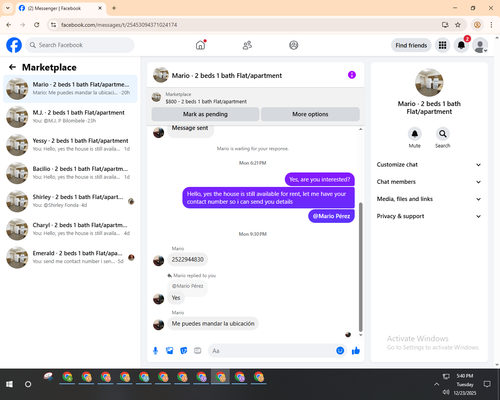This screenshot has height=400, width=500.
Task: Go back with browser back arrow
Action: (x=9, y=25)
